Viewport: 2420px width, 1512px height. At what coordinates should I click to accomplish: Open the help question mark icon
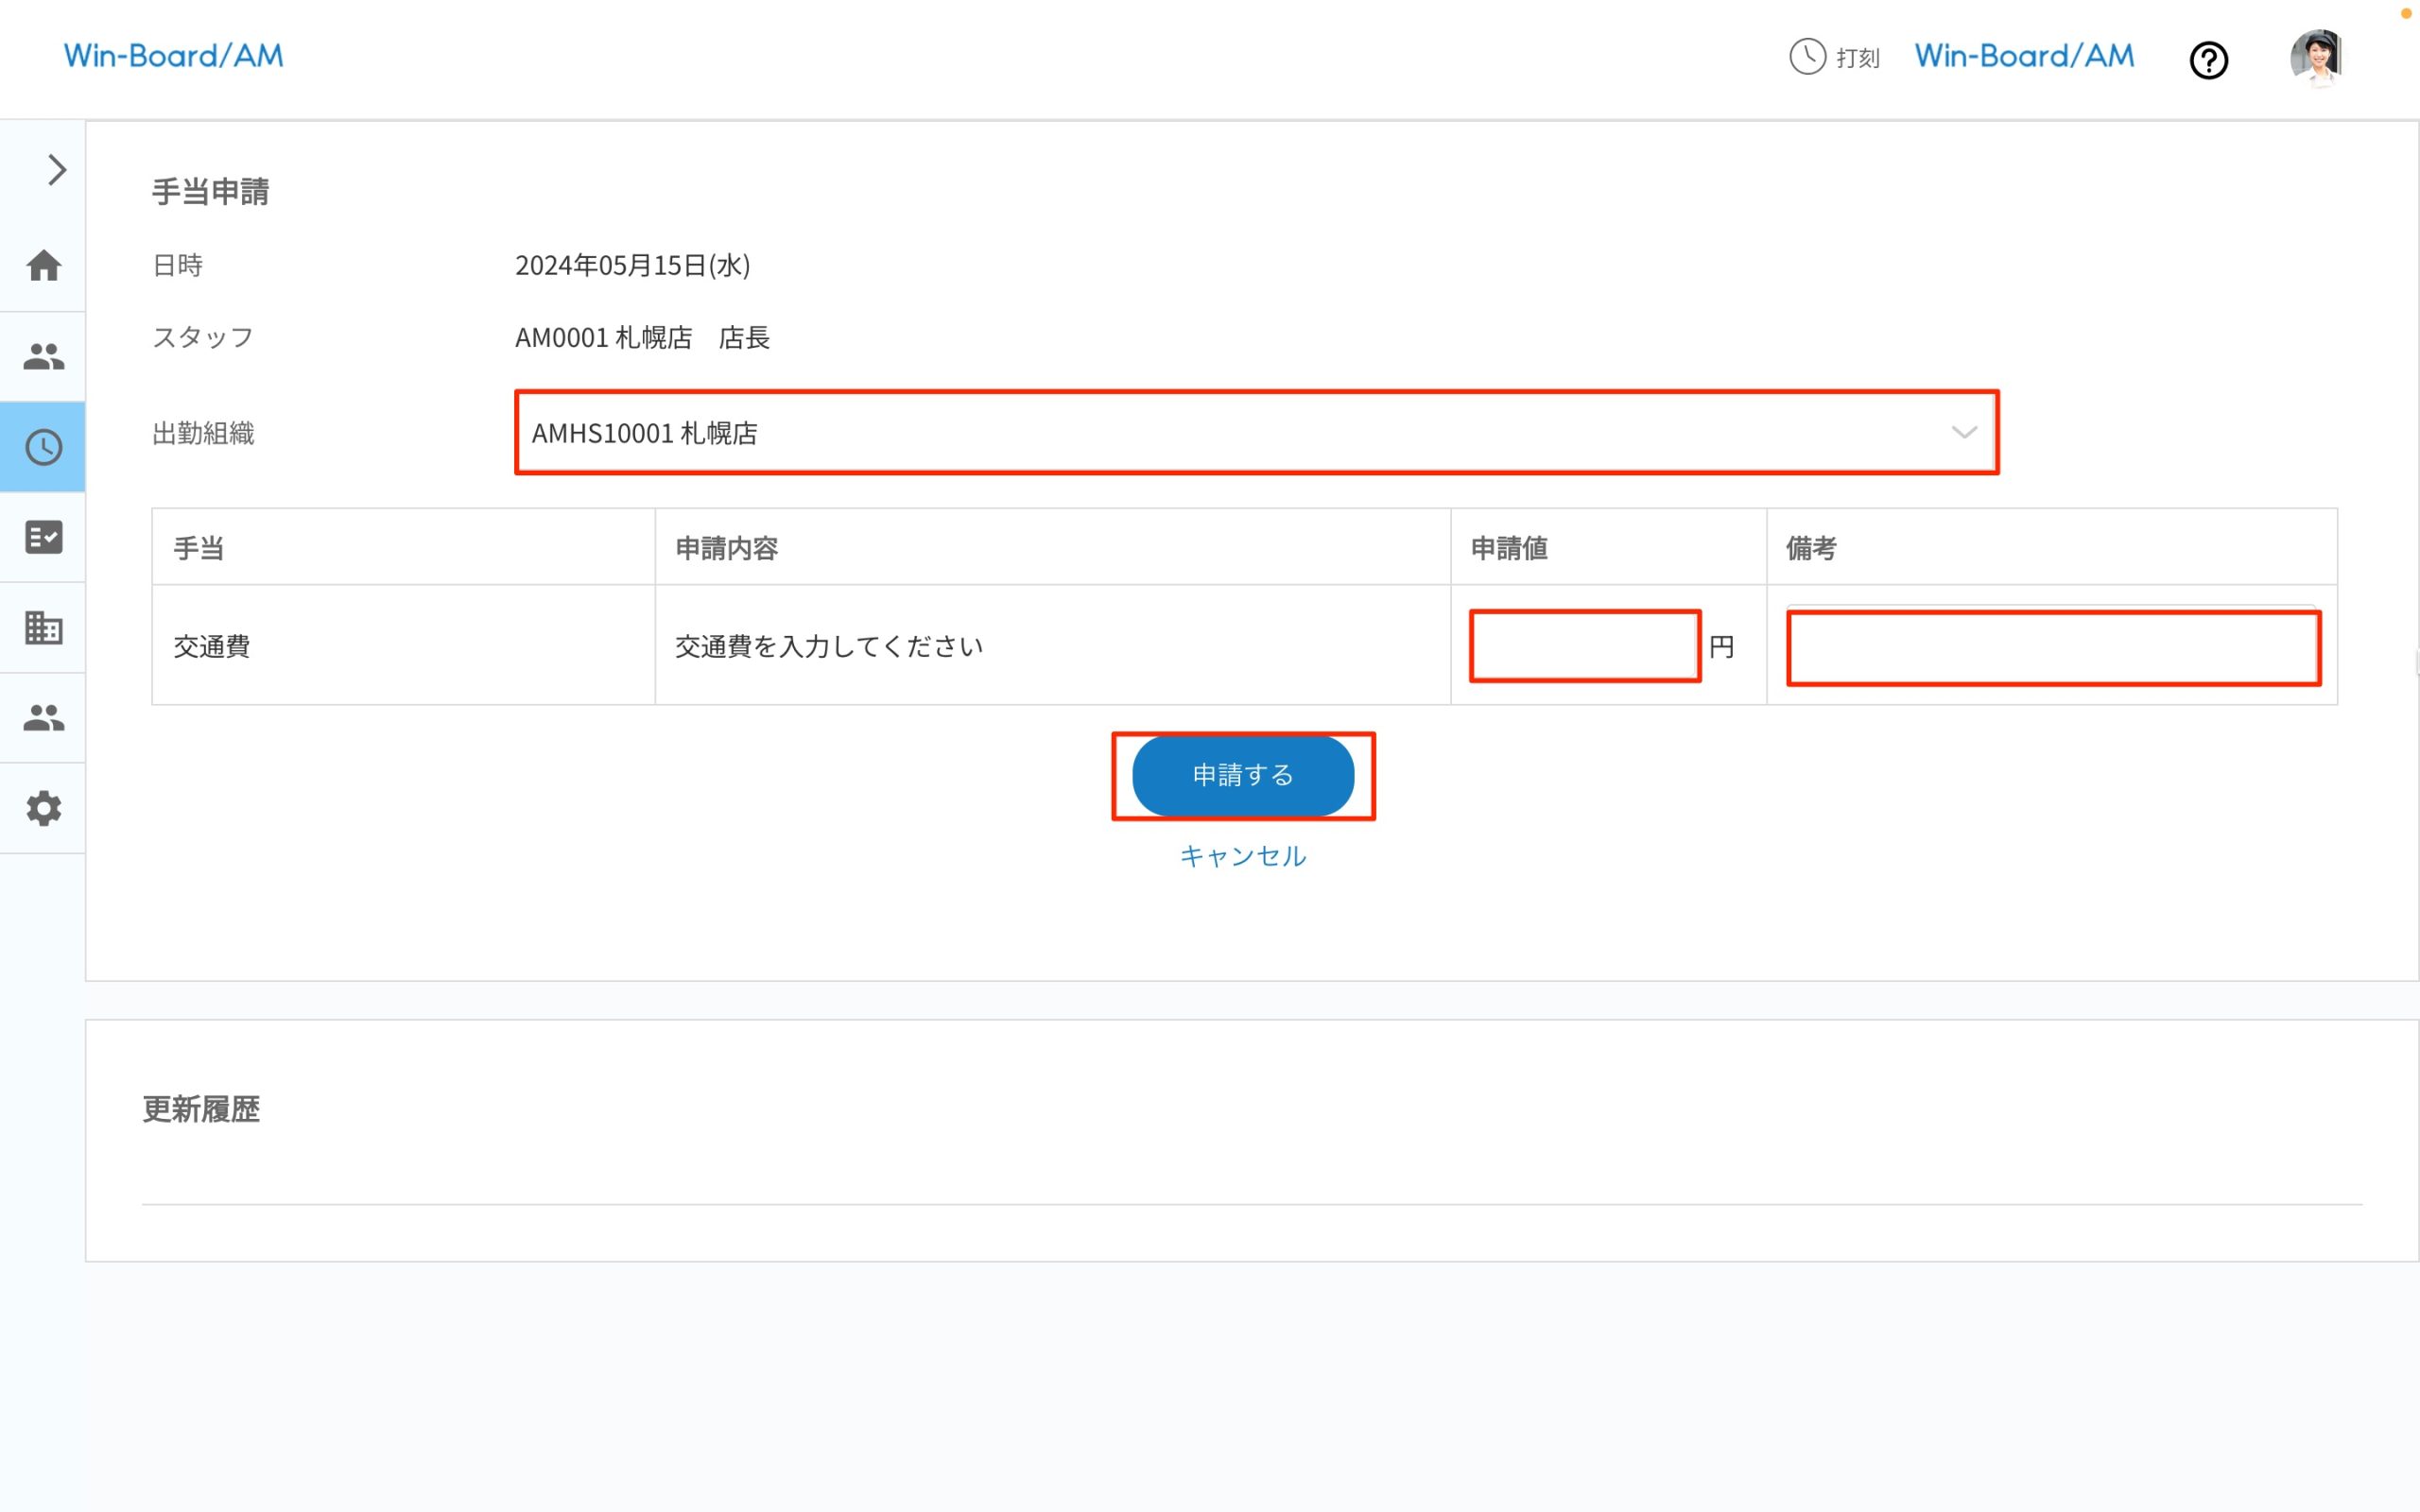2208,60
